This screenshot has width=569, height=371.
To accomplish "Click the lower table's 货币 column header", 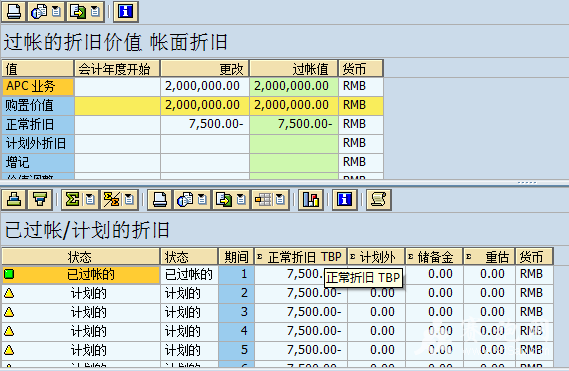I will [534, 257].
